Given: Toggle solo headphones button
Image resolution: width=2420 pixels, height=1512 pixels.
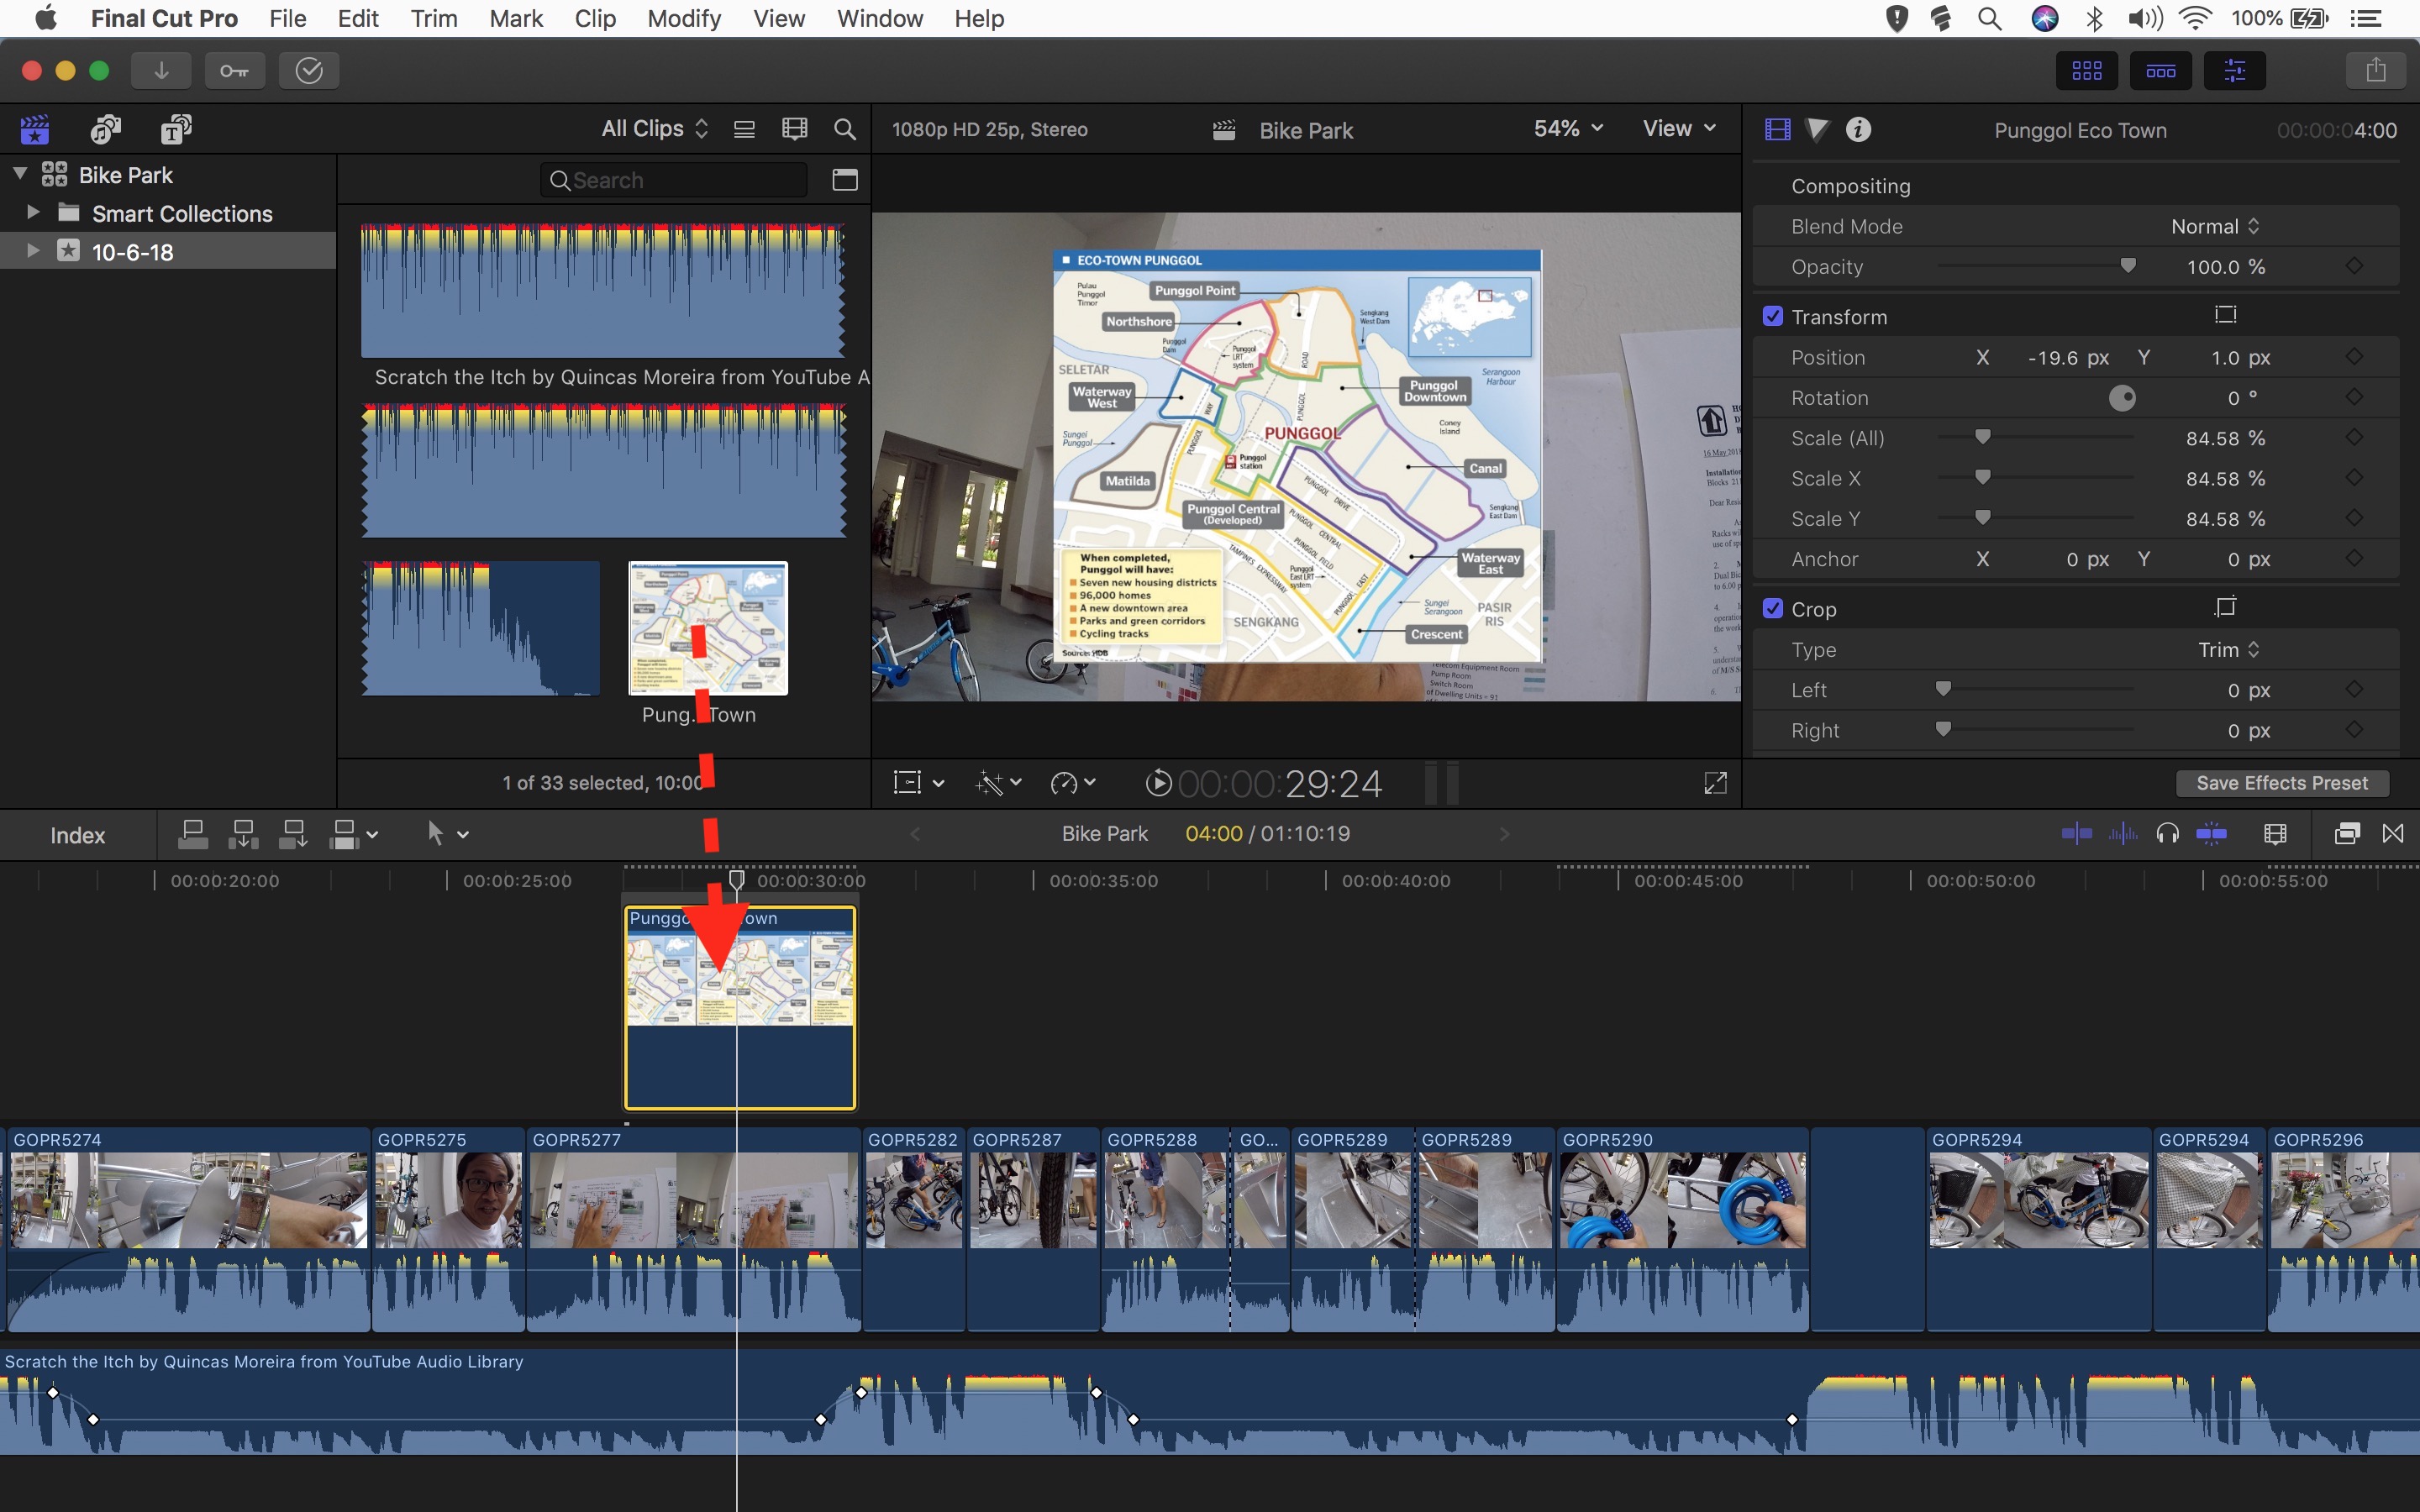Looking at the screenshot, I should 2167,833.
